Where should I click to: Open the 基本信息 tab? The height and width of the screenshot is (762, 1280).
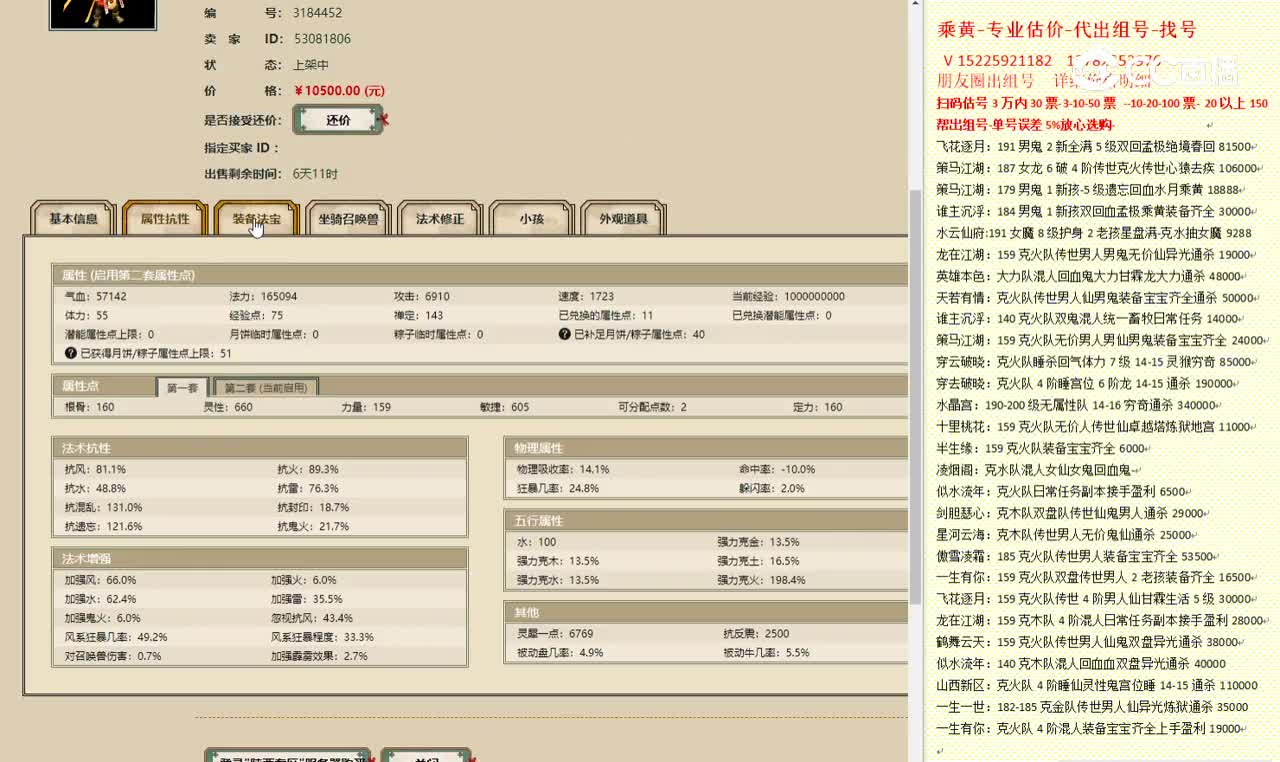click(x=73, y=219)
